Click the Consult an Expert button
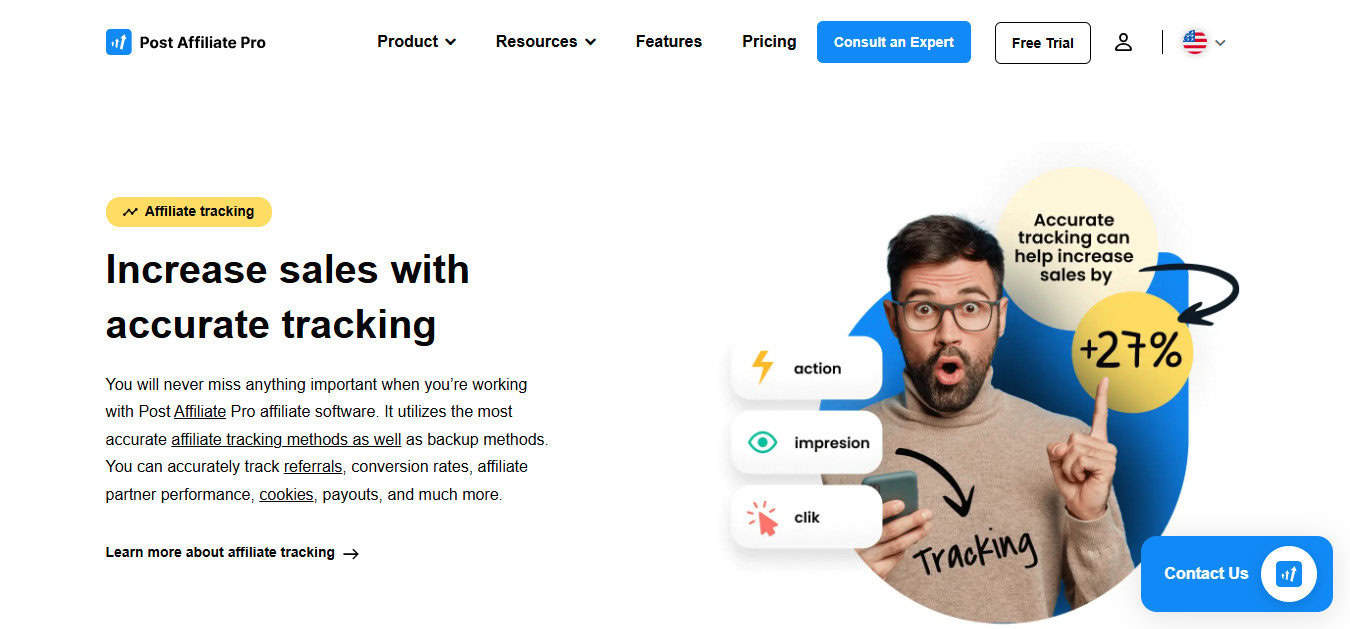This screenshot has height=629, width=1350. click(x=894, y=42)
